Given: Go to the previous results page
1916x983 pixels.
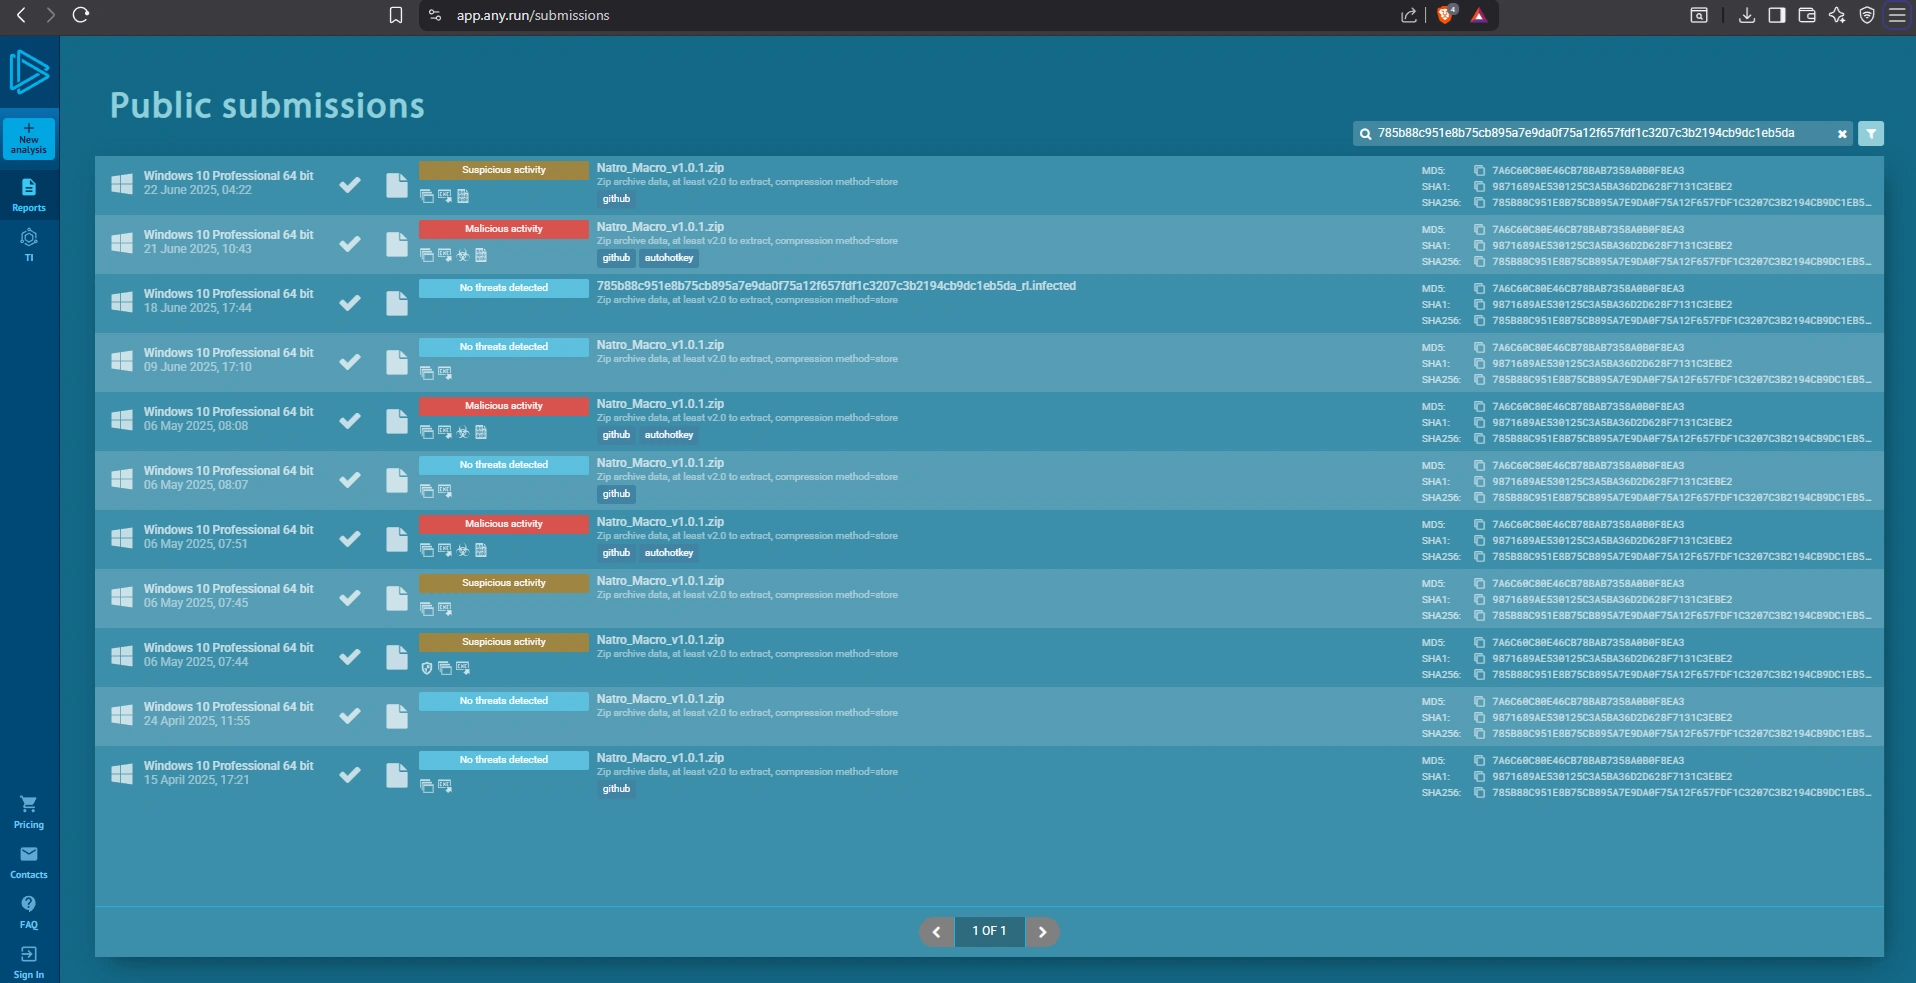Looking at the screenshot, I should (936, 932).
